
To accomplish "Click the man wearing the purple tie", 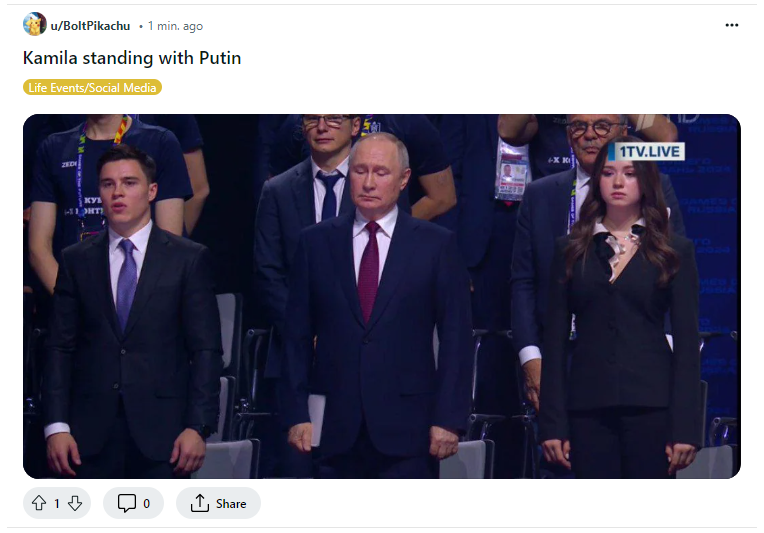I will point(132,312).
